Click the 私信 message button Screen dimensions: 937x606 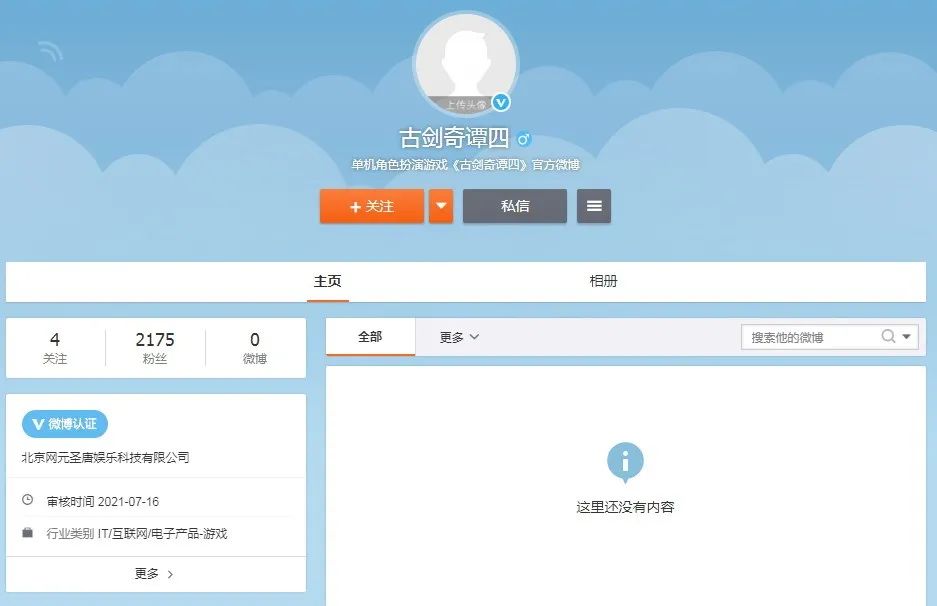tap(514, 207)
